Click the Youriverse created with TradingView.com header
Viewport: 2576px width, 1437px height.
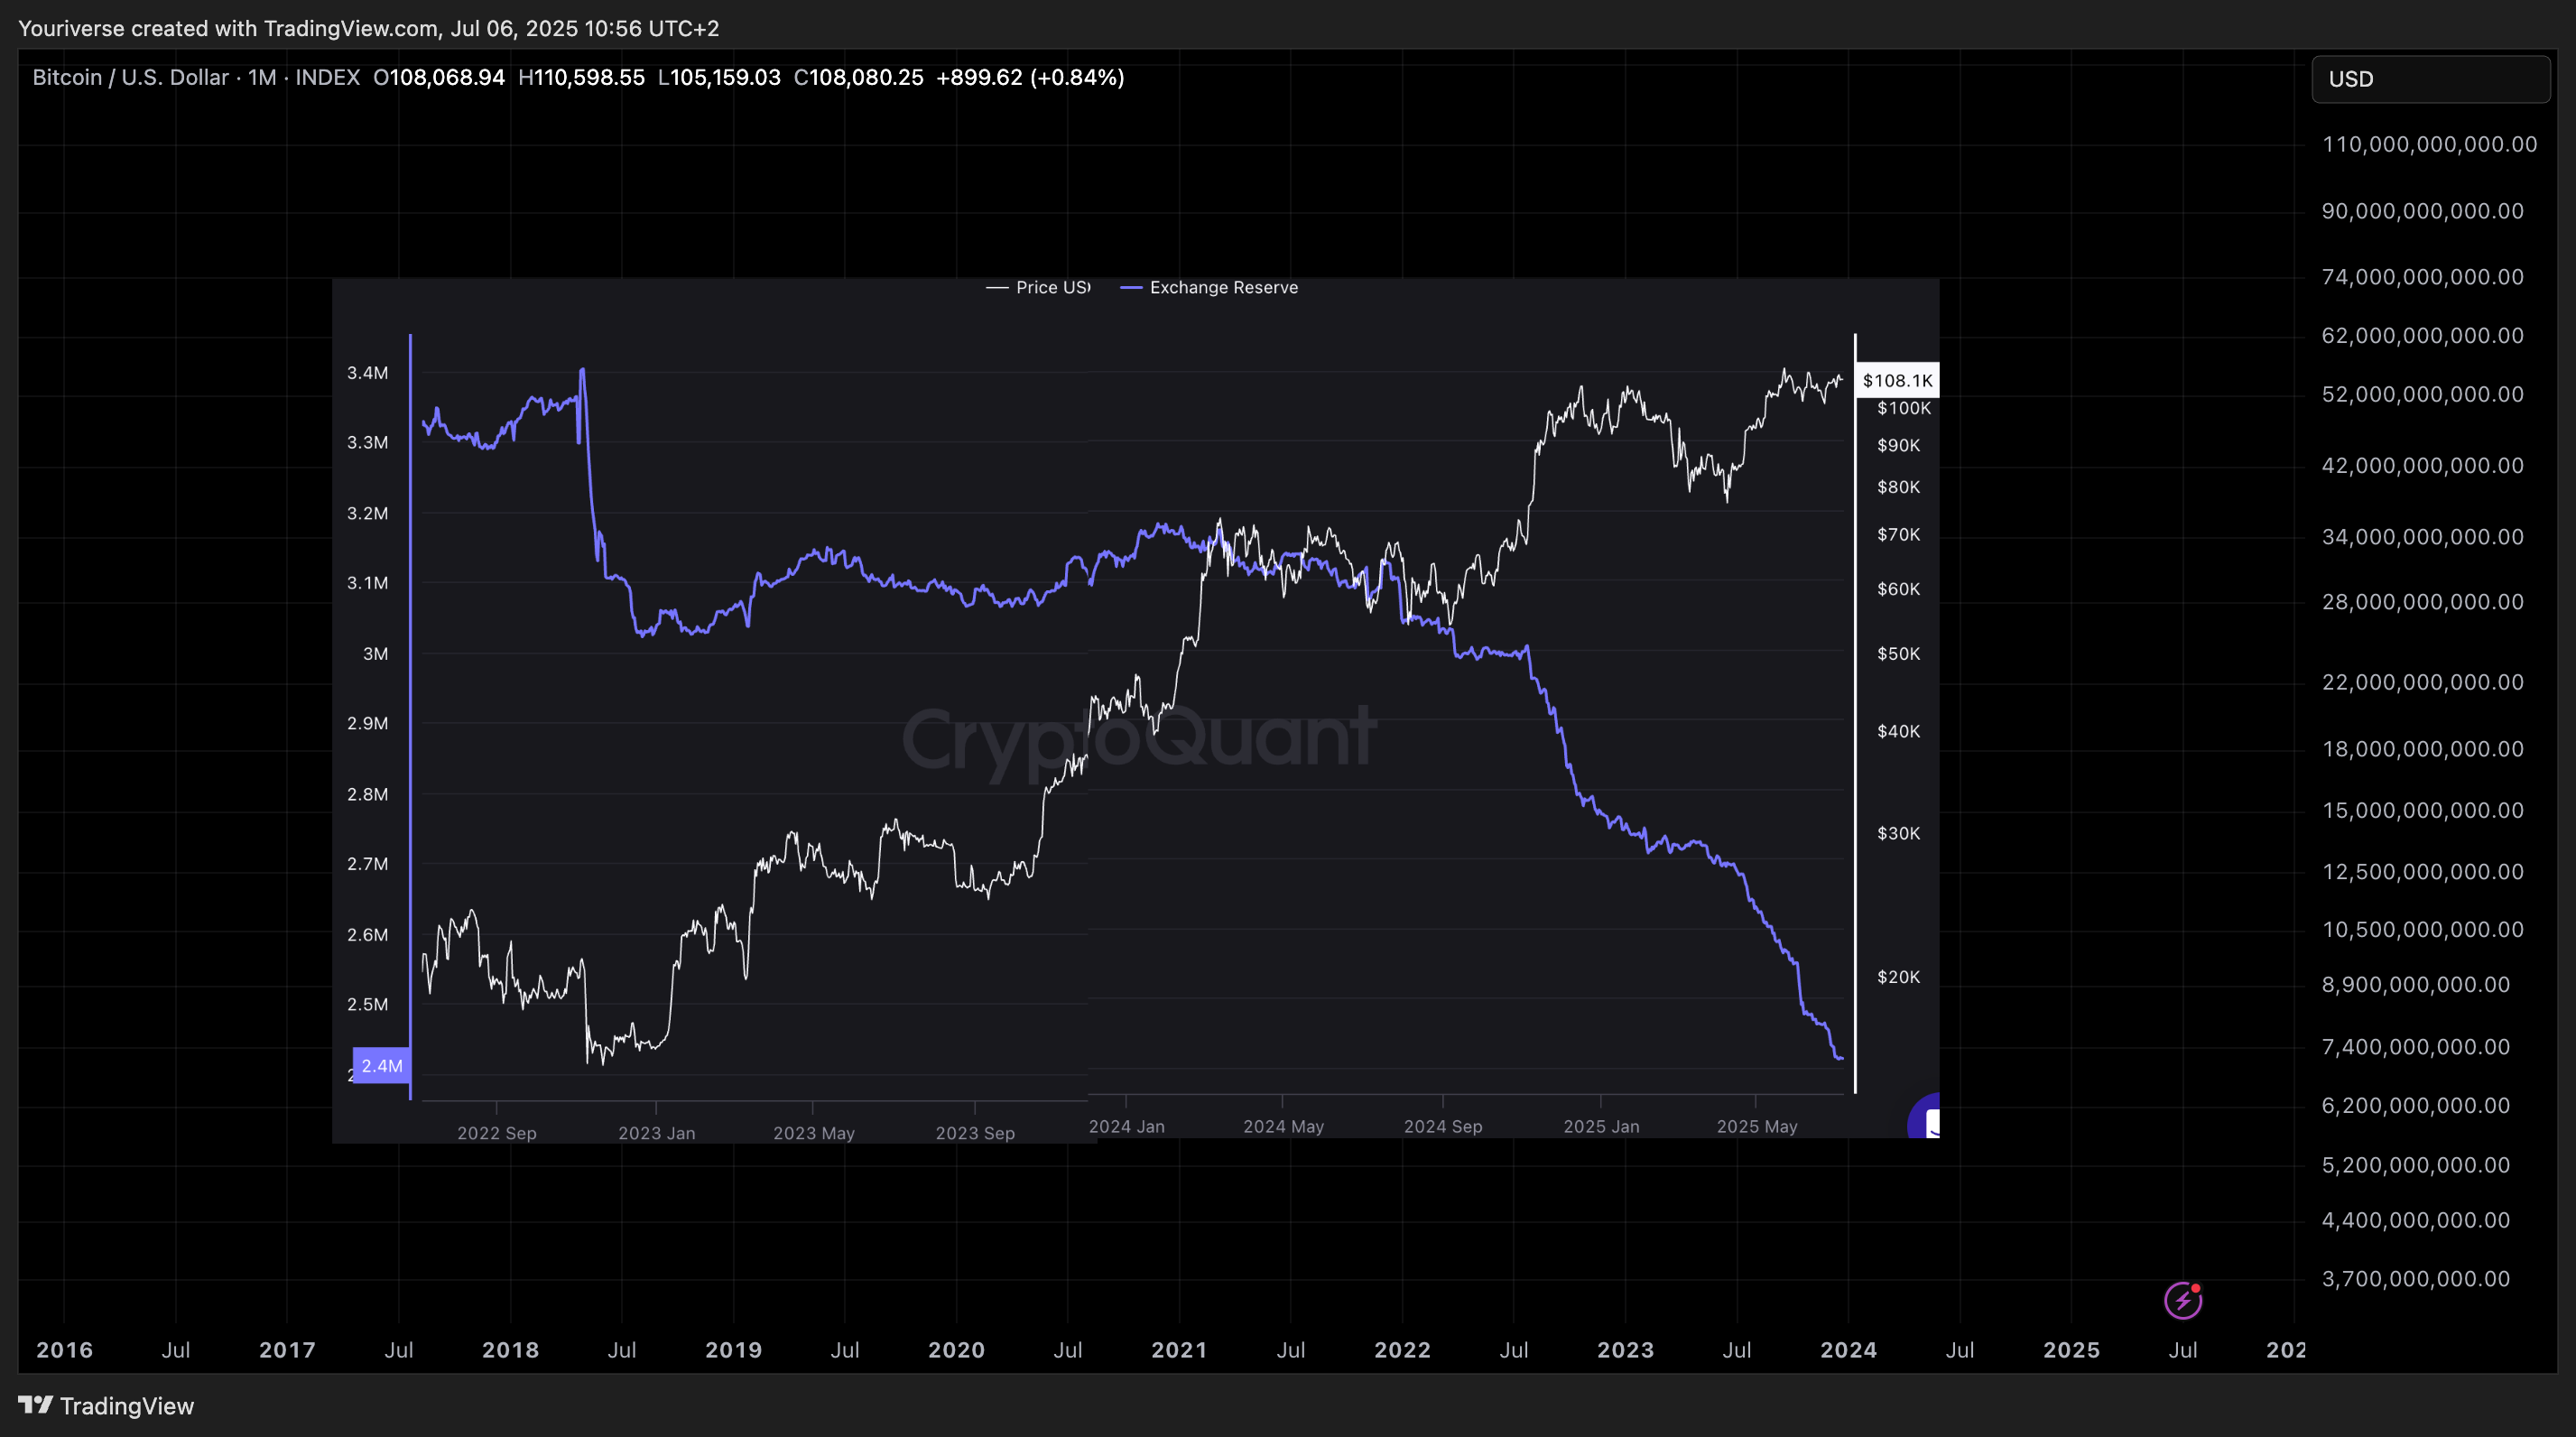(368, 28)
